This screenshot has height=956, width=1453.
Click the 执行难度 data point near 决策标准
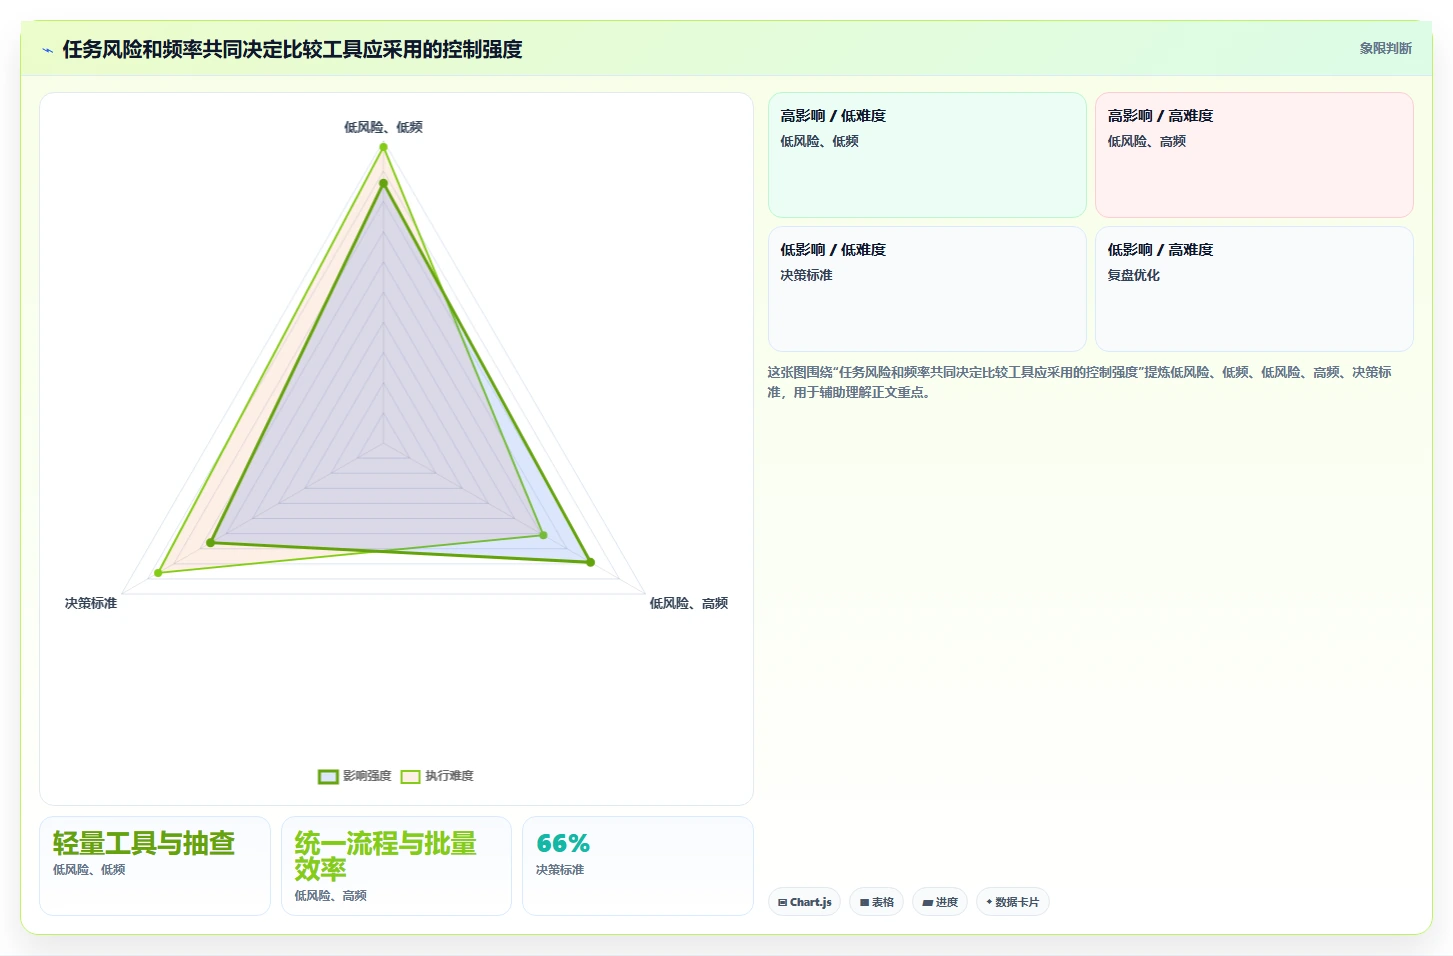(158, 573)
